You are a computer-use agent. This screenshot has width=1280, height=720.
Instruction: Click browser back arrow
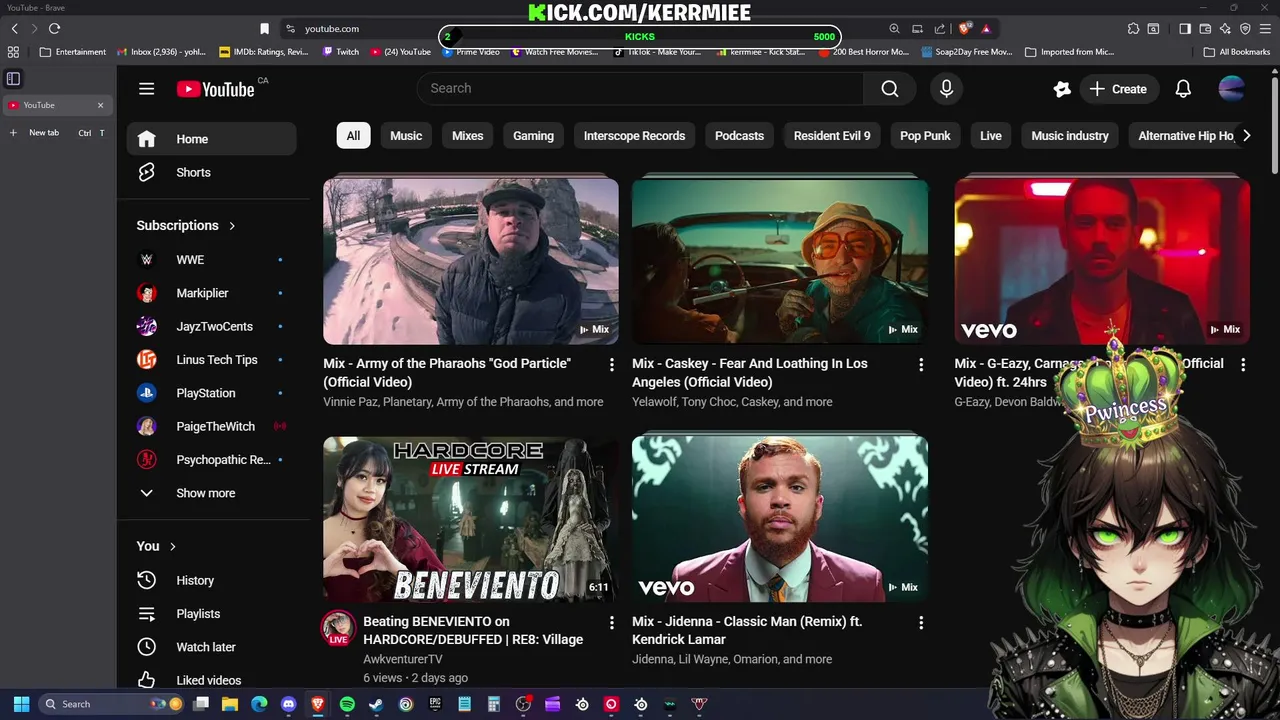point(14,29)
